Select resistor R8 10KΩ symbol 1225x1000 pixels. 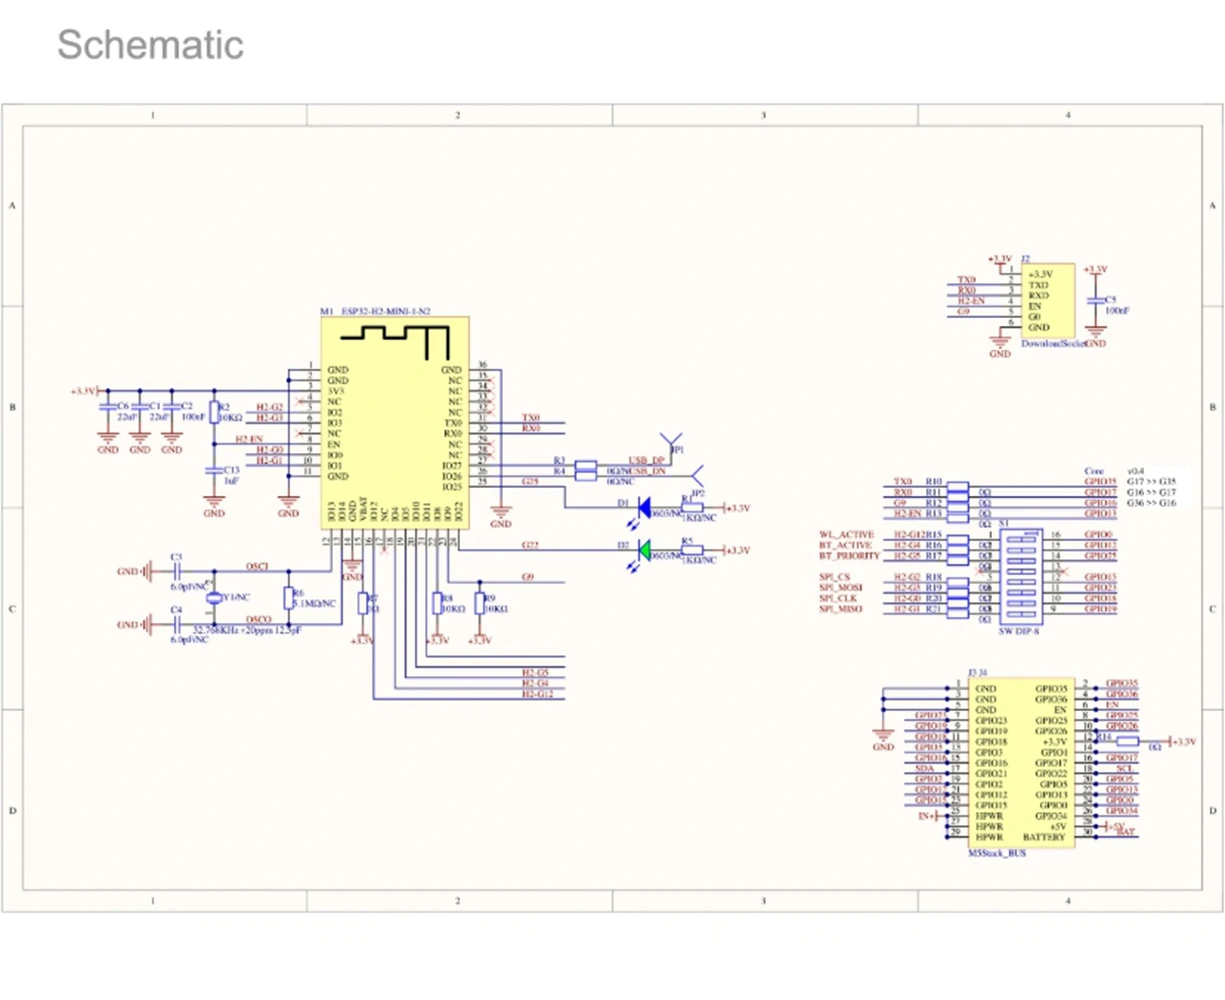click(436, 603)
